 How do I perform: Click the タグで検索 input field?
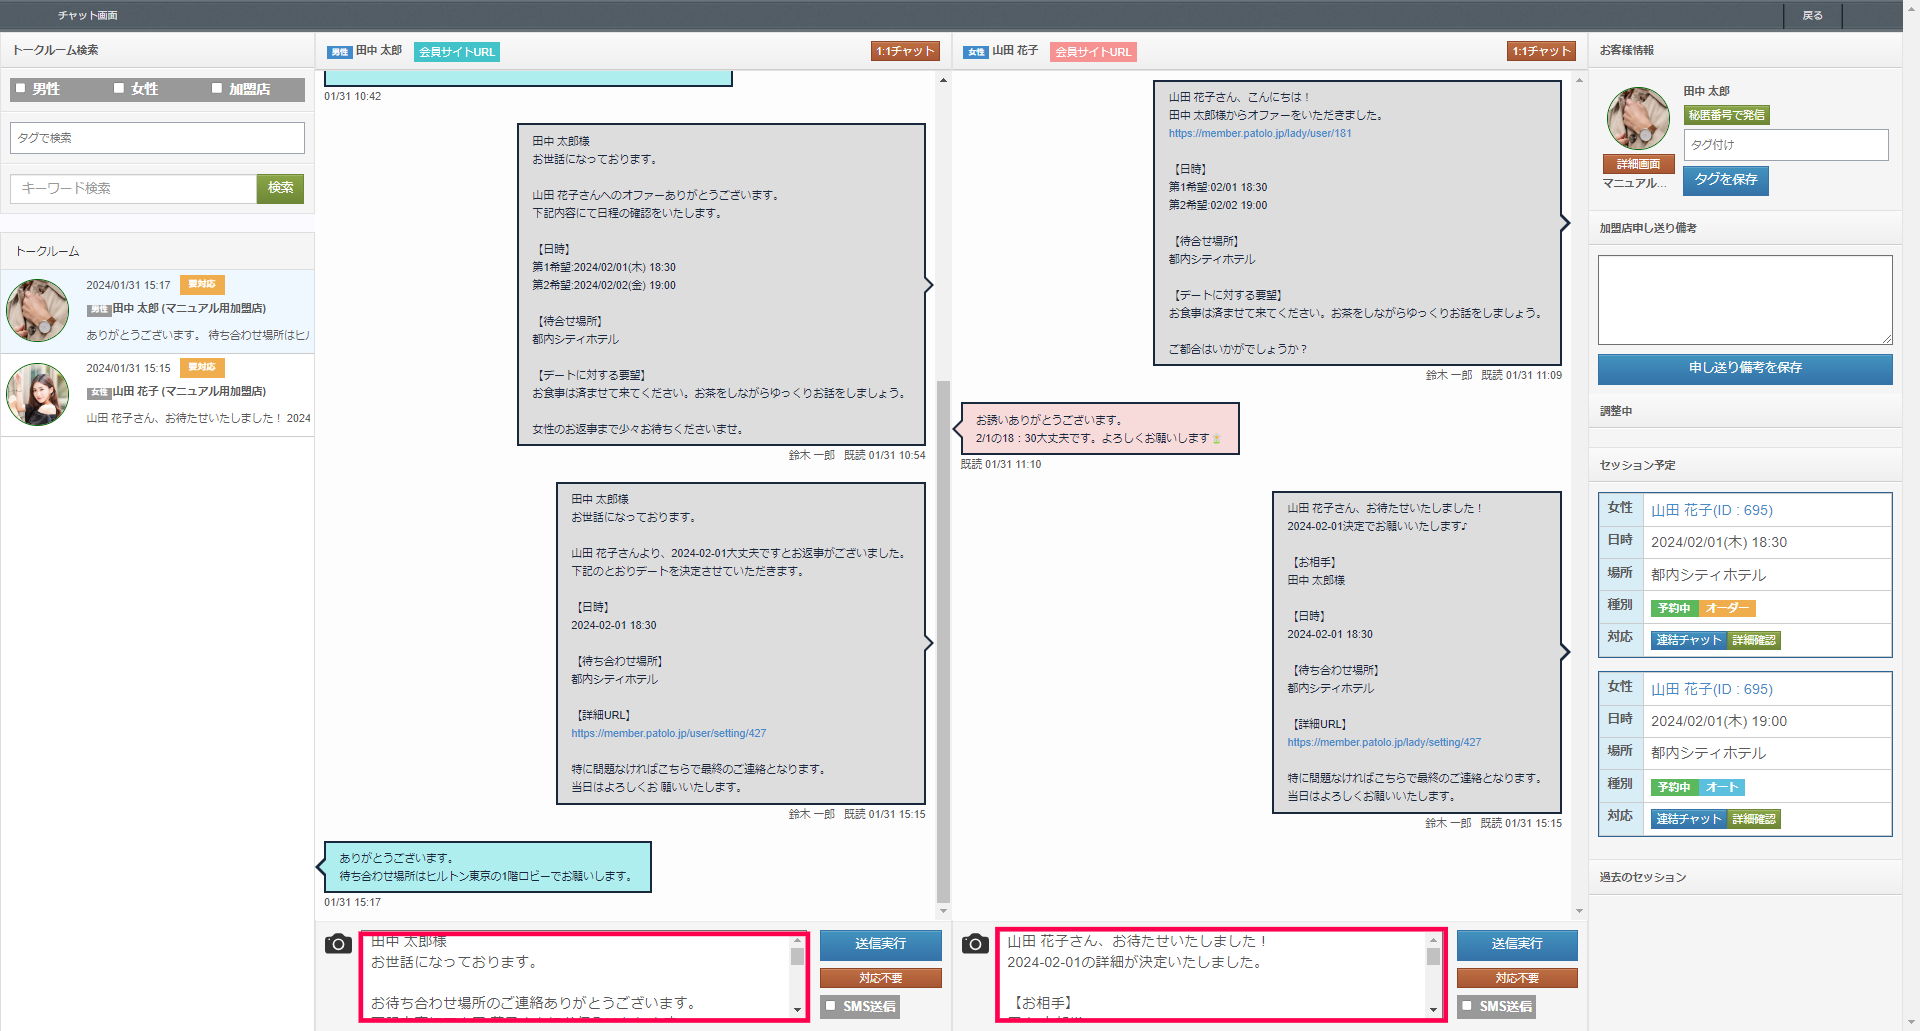[x=157, y=138]
